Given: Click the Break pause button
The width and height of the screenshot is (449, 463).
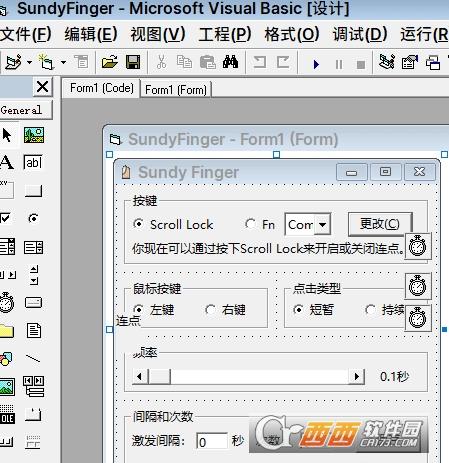Looking at the screenshot, I should point(339,64).
